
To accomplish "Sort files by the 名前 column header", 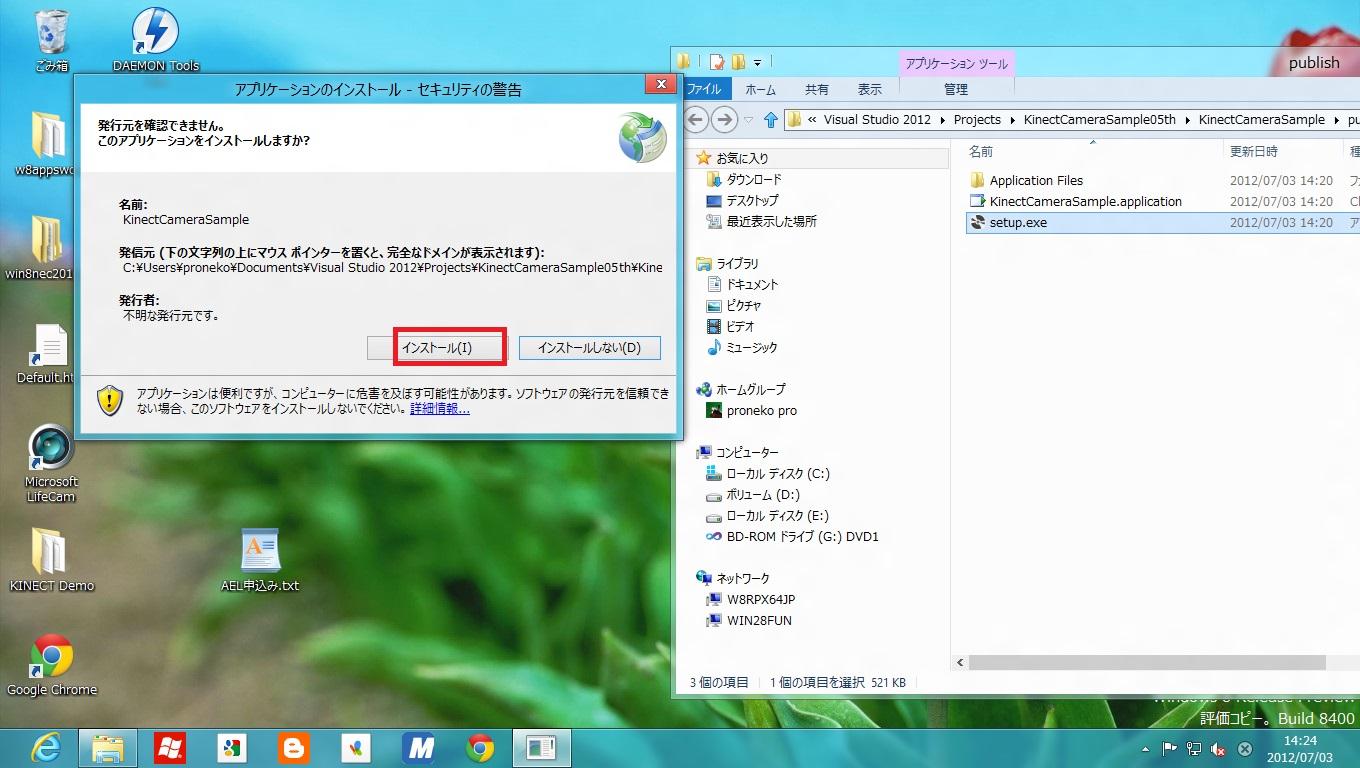I will 981,151.
